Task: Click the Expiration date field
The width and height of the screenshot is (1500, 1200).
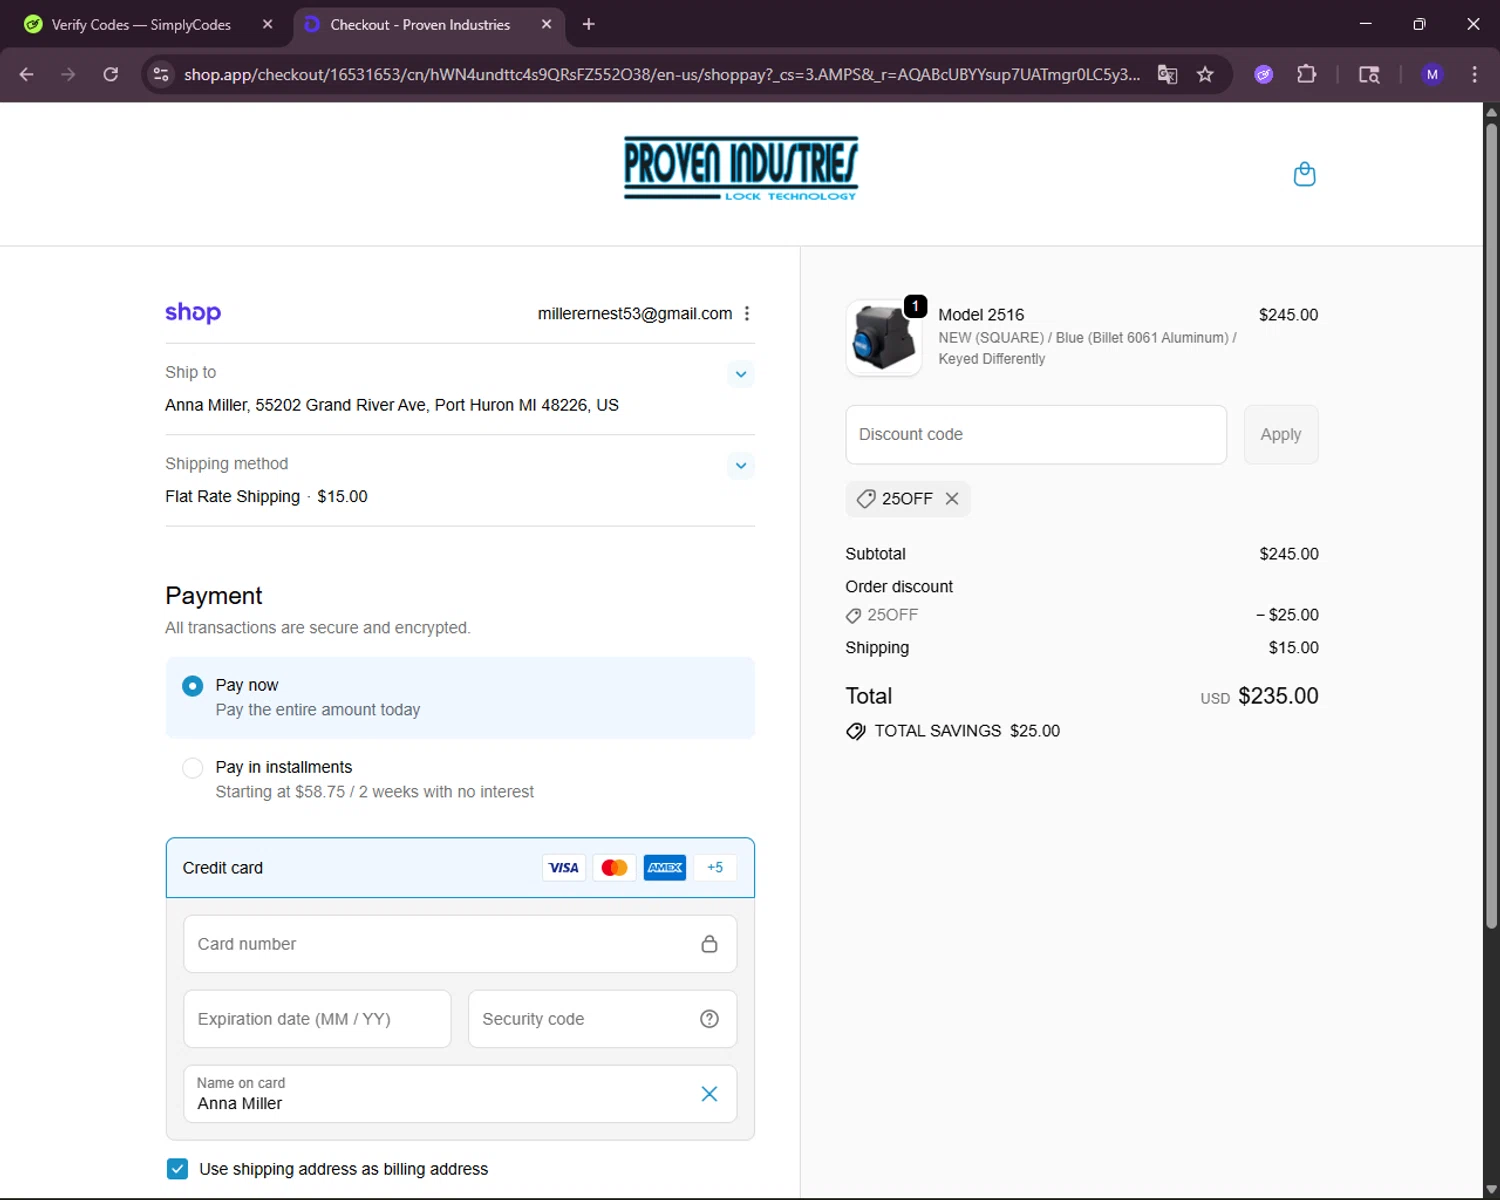Action: pos(317,1019)
